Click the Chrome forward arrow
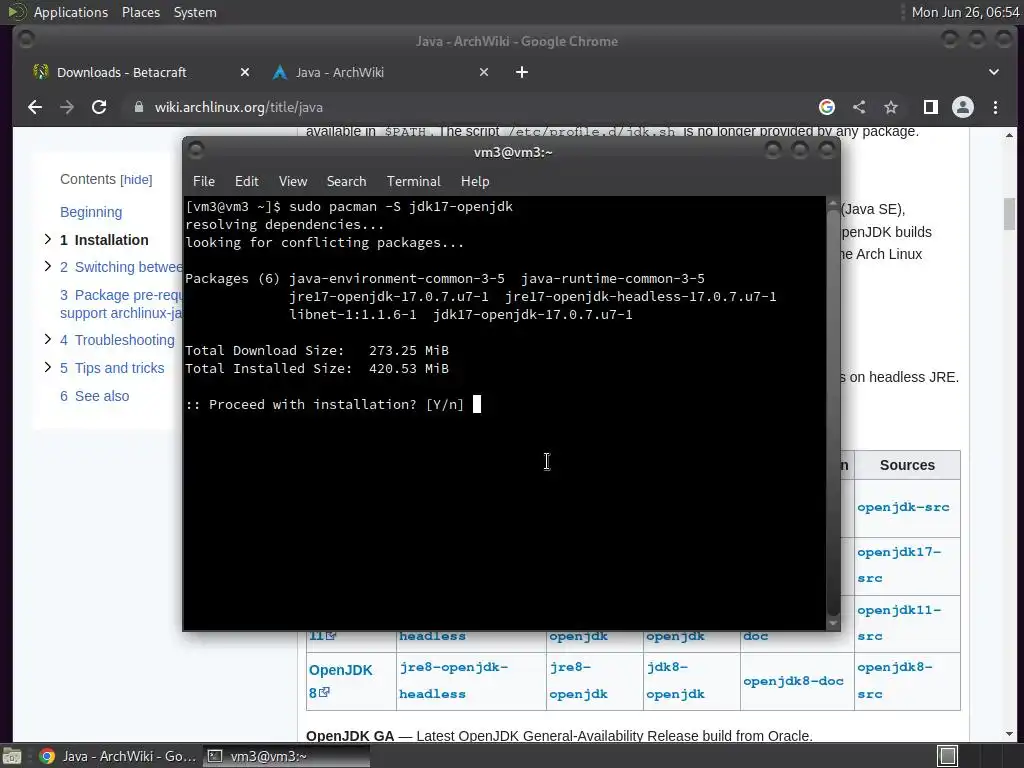 (x=67, y=107)
